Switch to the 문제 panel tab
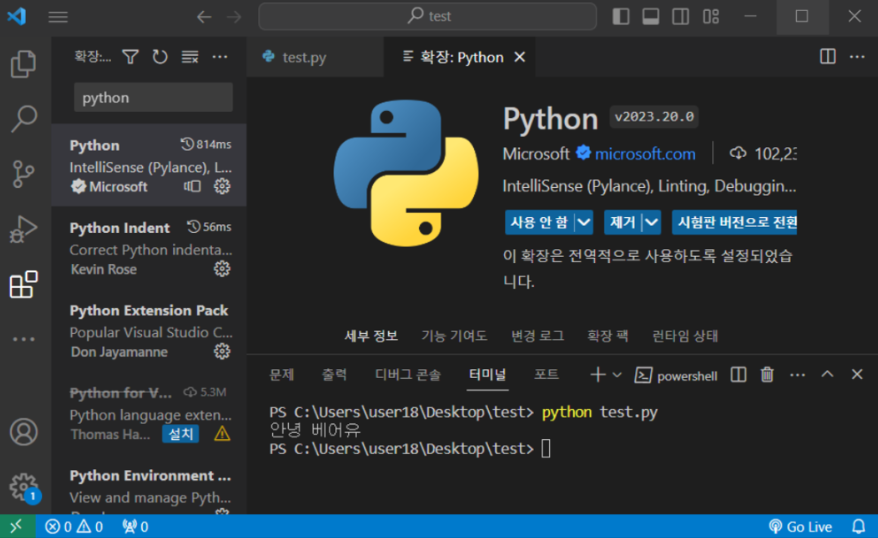The image size is (878, 538). pyautogui.click(x=281, y=375)
